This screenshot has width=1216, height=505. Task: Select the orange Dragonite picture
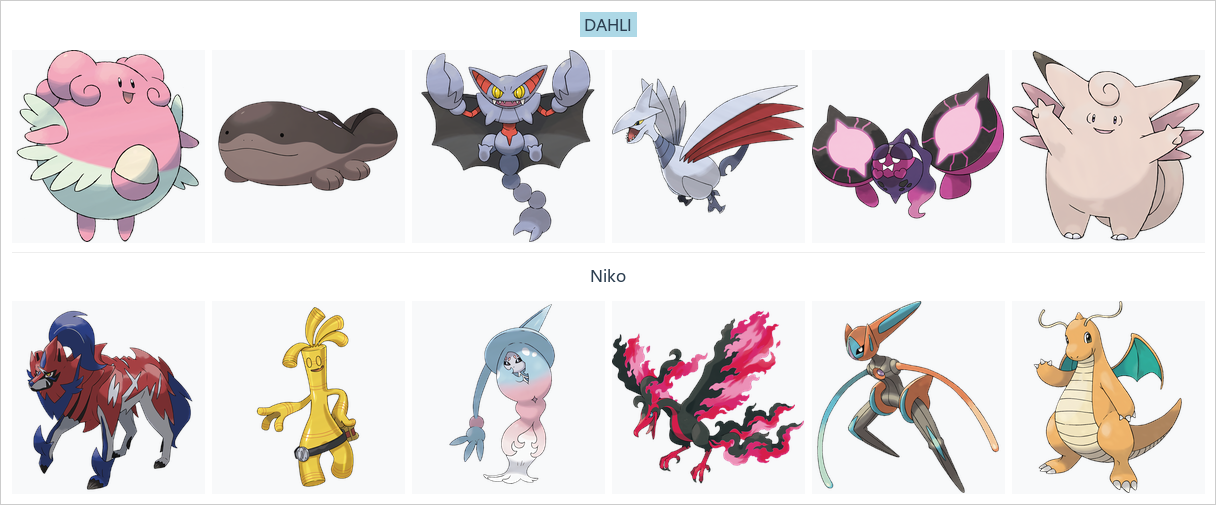click(x=1108, y=397)
